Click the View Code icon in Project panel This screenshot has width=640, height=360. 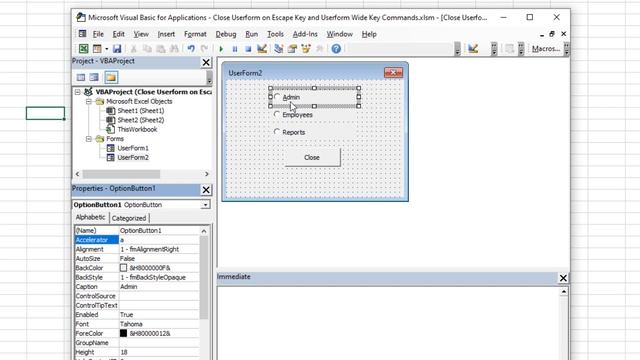(81, 77)
